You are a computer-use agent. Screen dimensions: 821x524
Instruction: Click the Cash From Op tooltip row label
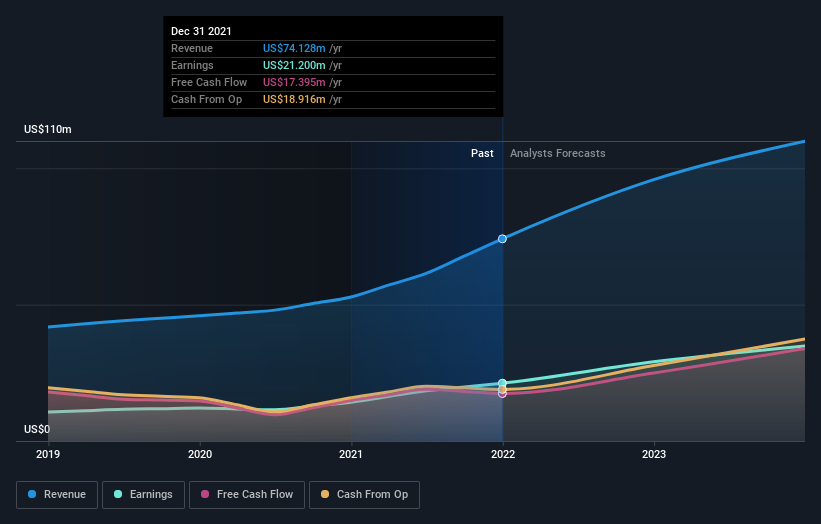[206, 99]
